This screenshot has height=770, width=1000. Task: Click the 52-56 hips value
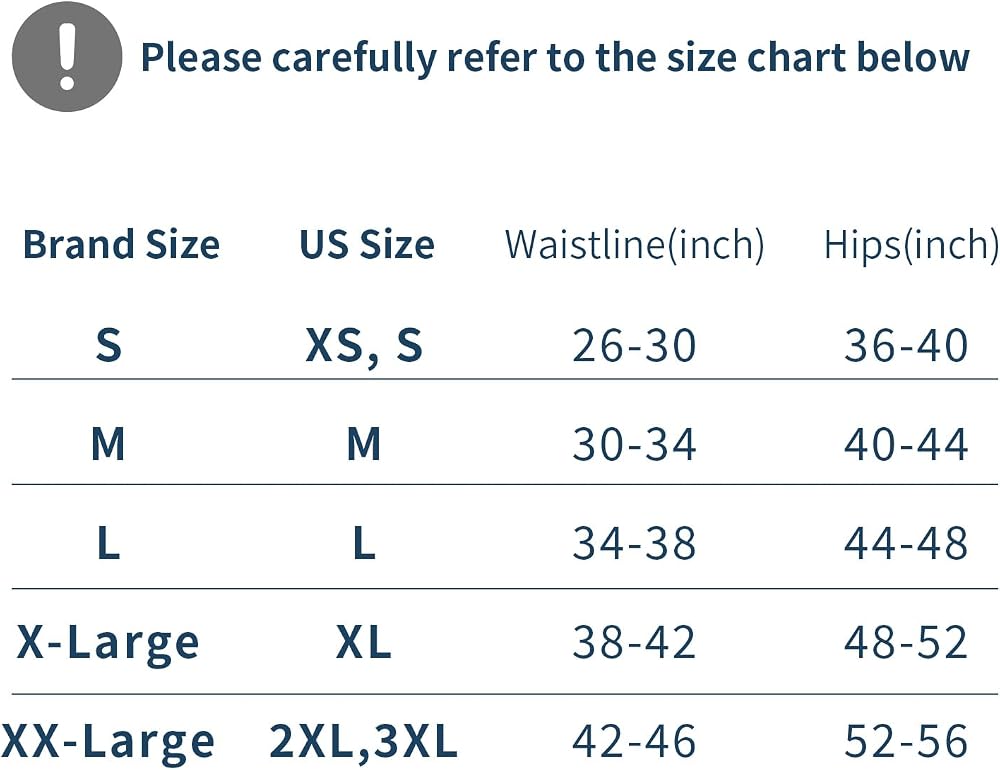(906, 741)
